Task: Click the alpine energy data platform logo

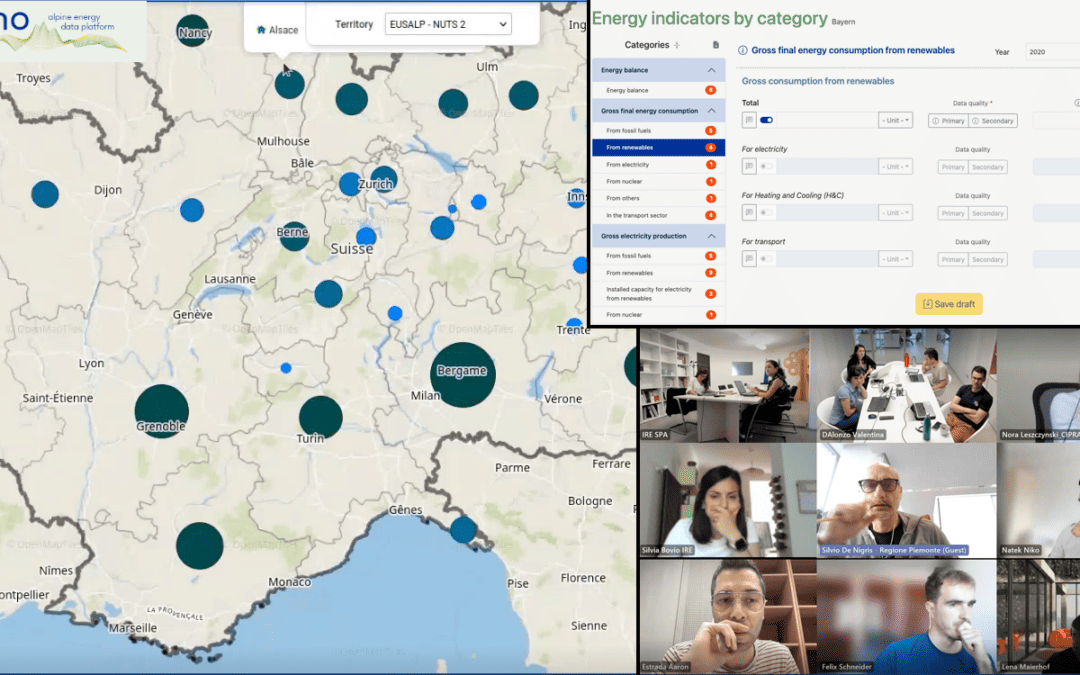Action: click(x=60, y=28)
